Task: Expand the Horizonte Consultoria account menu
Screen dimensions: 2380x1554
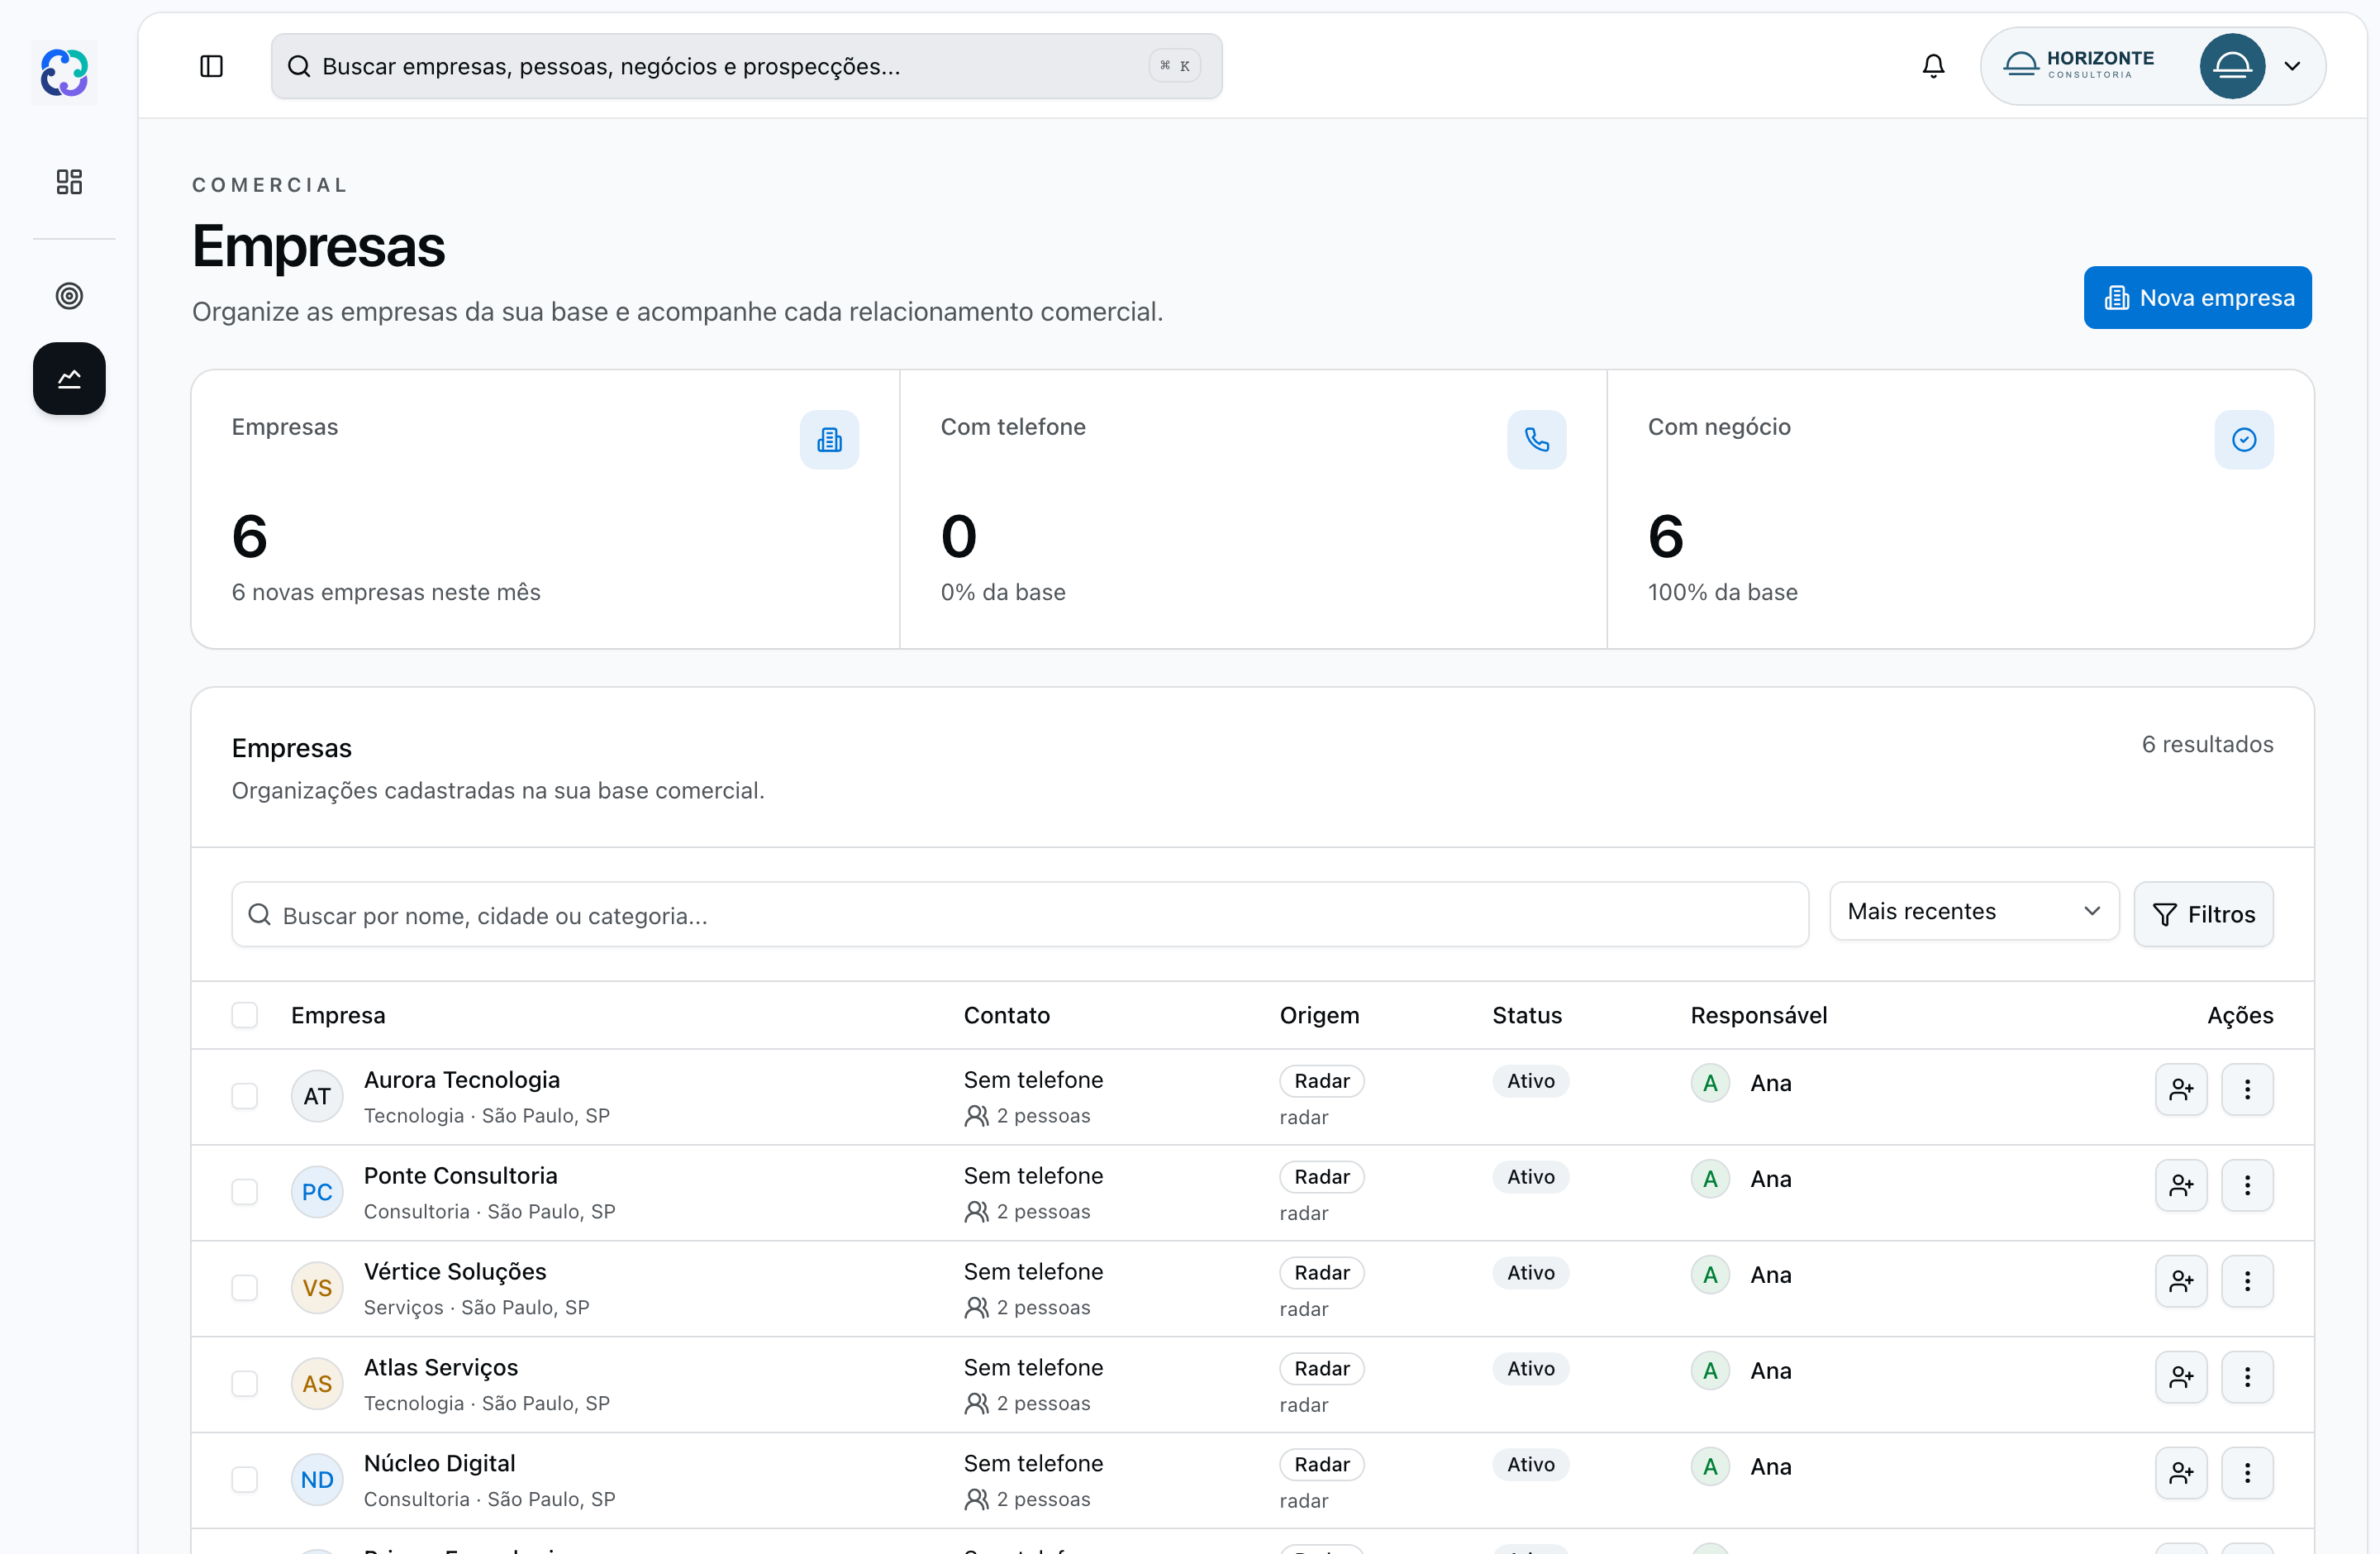Action: [x=2152, y=66]
